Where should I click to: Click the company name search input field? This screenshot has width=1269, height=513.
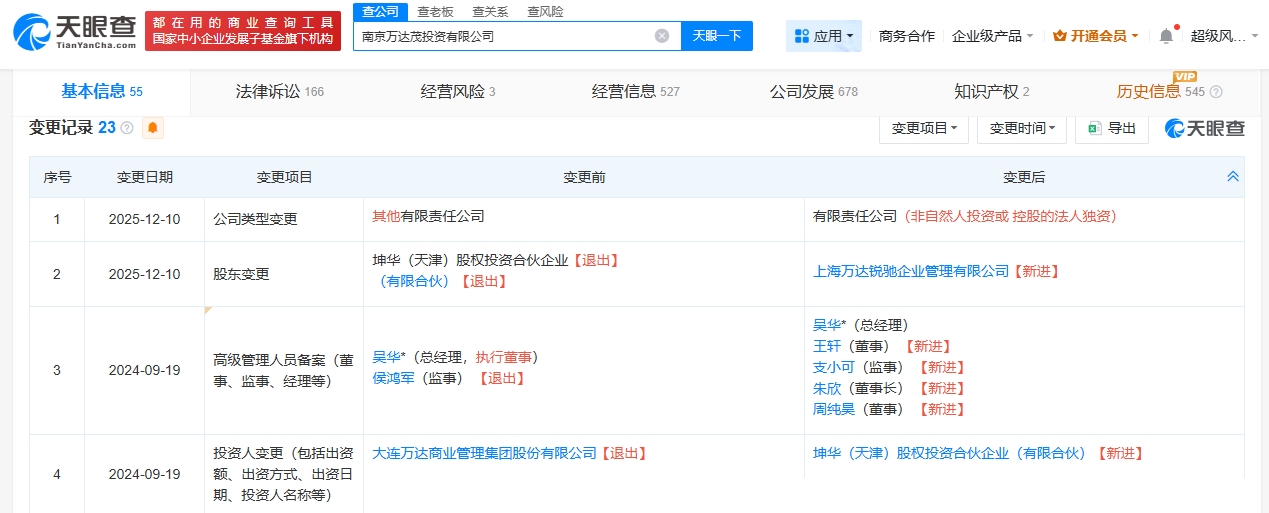coord(500,36)
